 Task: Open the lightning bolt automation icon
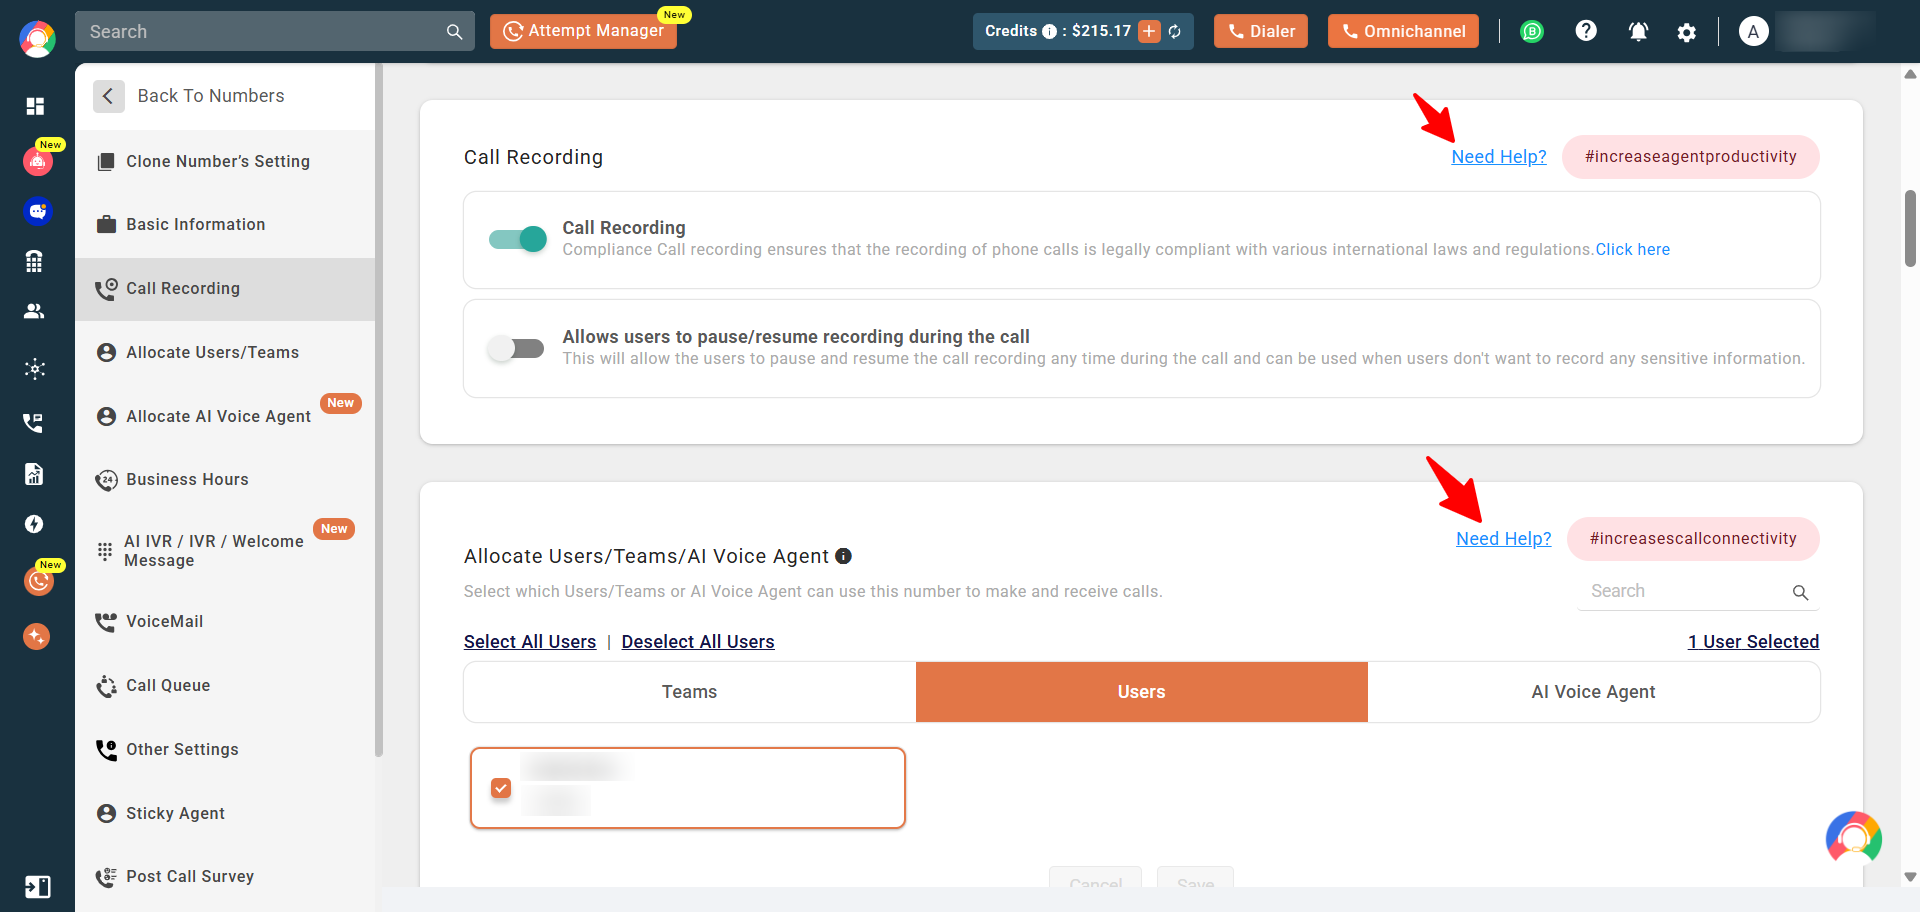(x=34, y=524)
